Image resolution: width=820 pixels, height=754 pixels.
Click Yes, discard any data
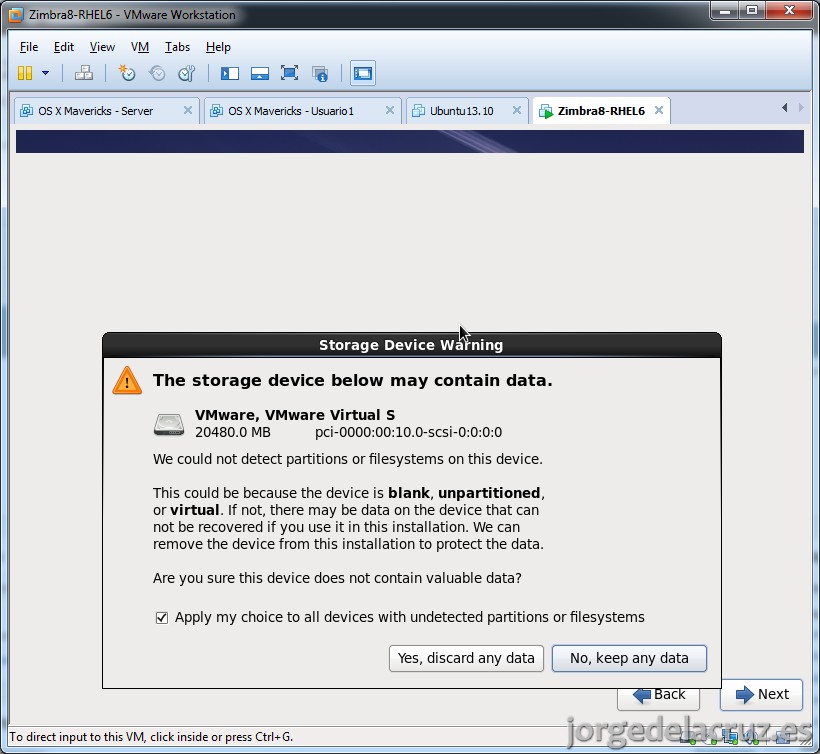pyautogui.click(x=466, y=658)
